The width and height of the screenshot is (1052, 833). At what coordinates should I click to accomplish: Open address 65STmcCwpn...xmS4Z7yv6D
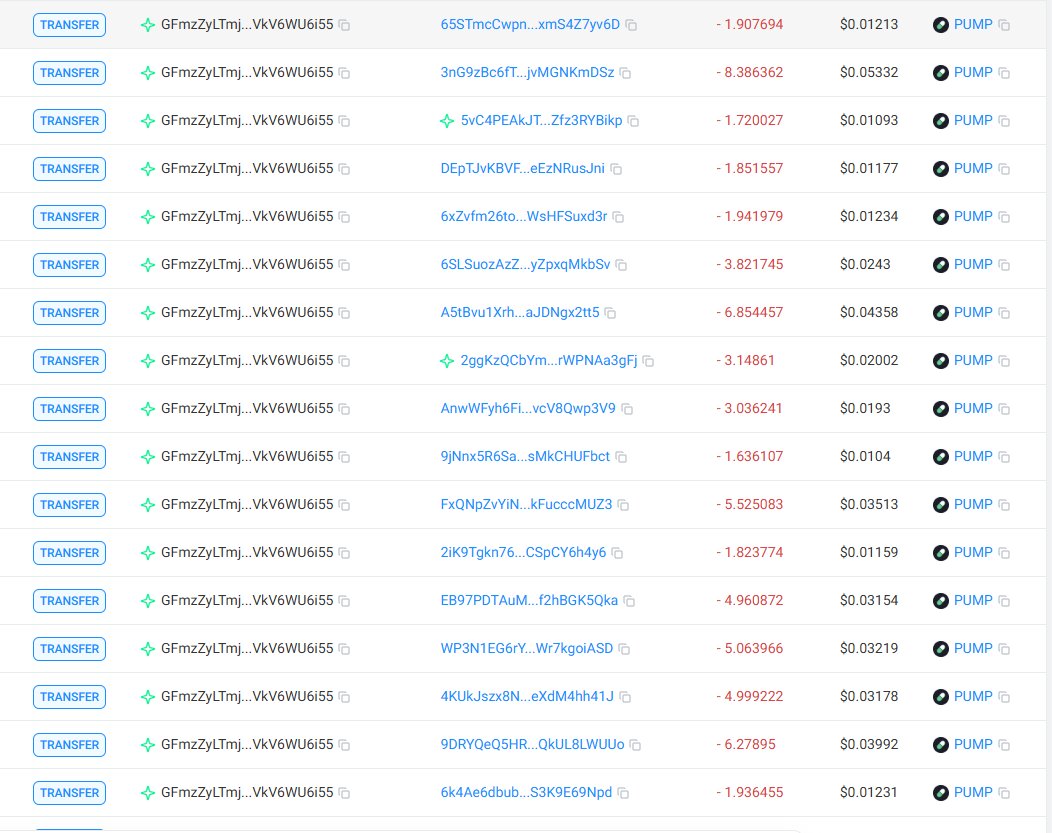pos(530,24)
